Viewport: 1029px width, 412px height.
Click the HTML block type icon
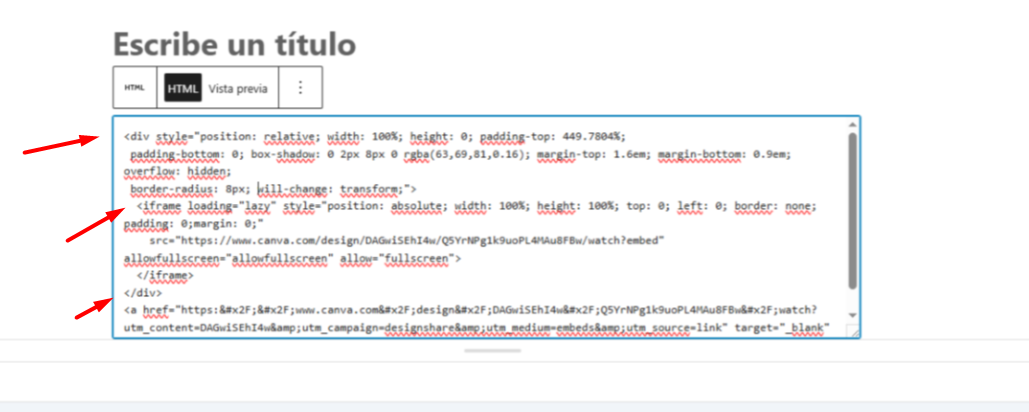pos(134,88)
